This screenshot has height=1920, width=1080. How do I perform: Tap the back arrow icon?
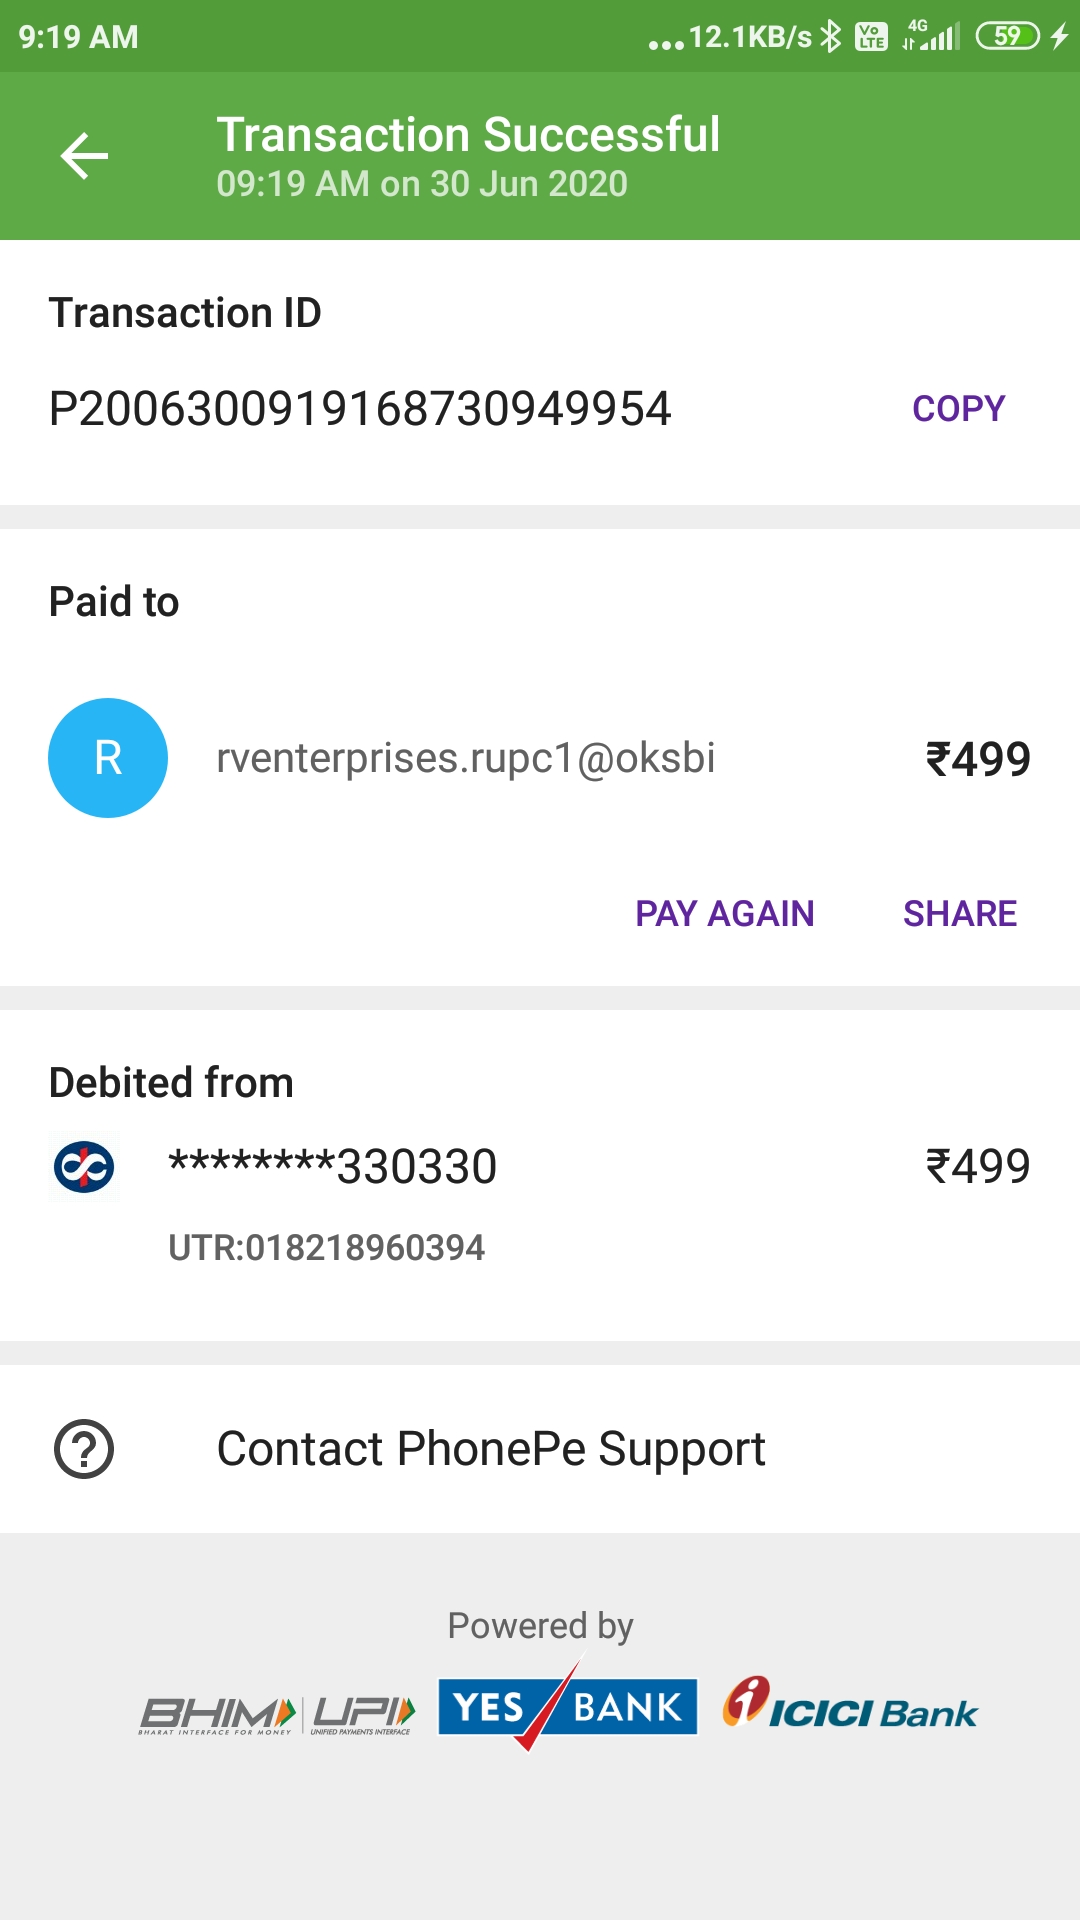coord(84,156)
